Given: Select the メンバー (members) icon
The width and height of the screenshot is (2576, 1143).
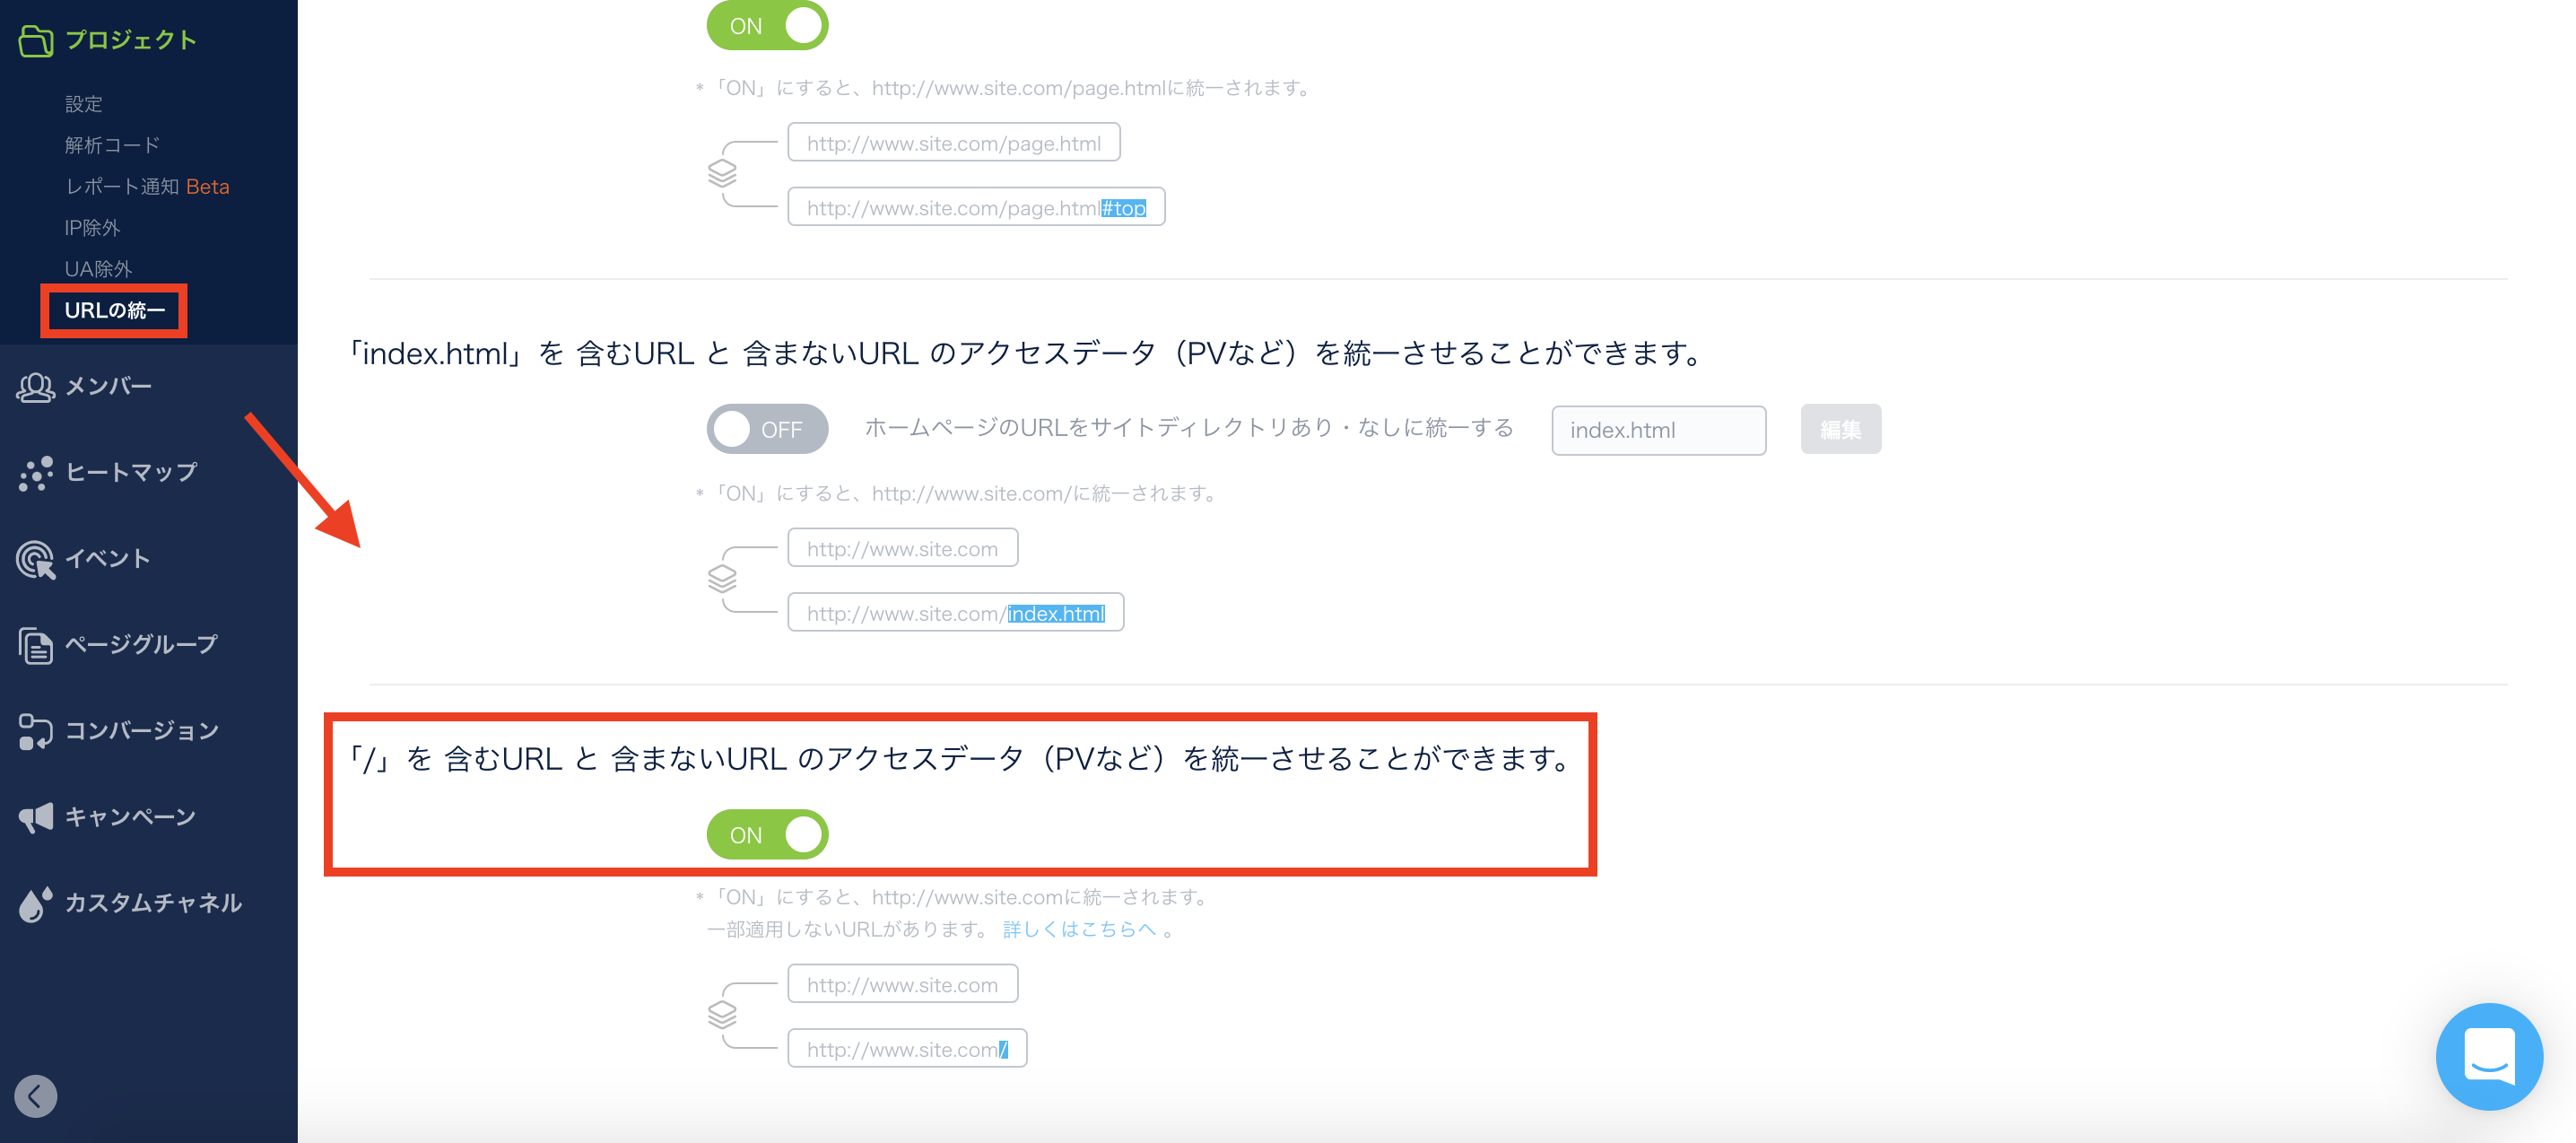Looking at the screenshot, I should click(x=36, y=388).
